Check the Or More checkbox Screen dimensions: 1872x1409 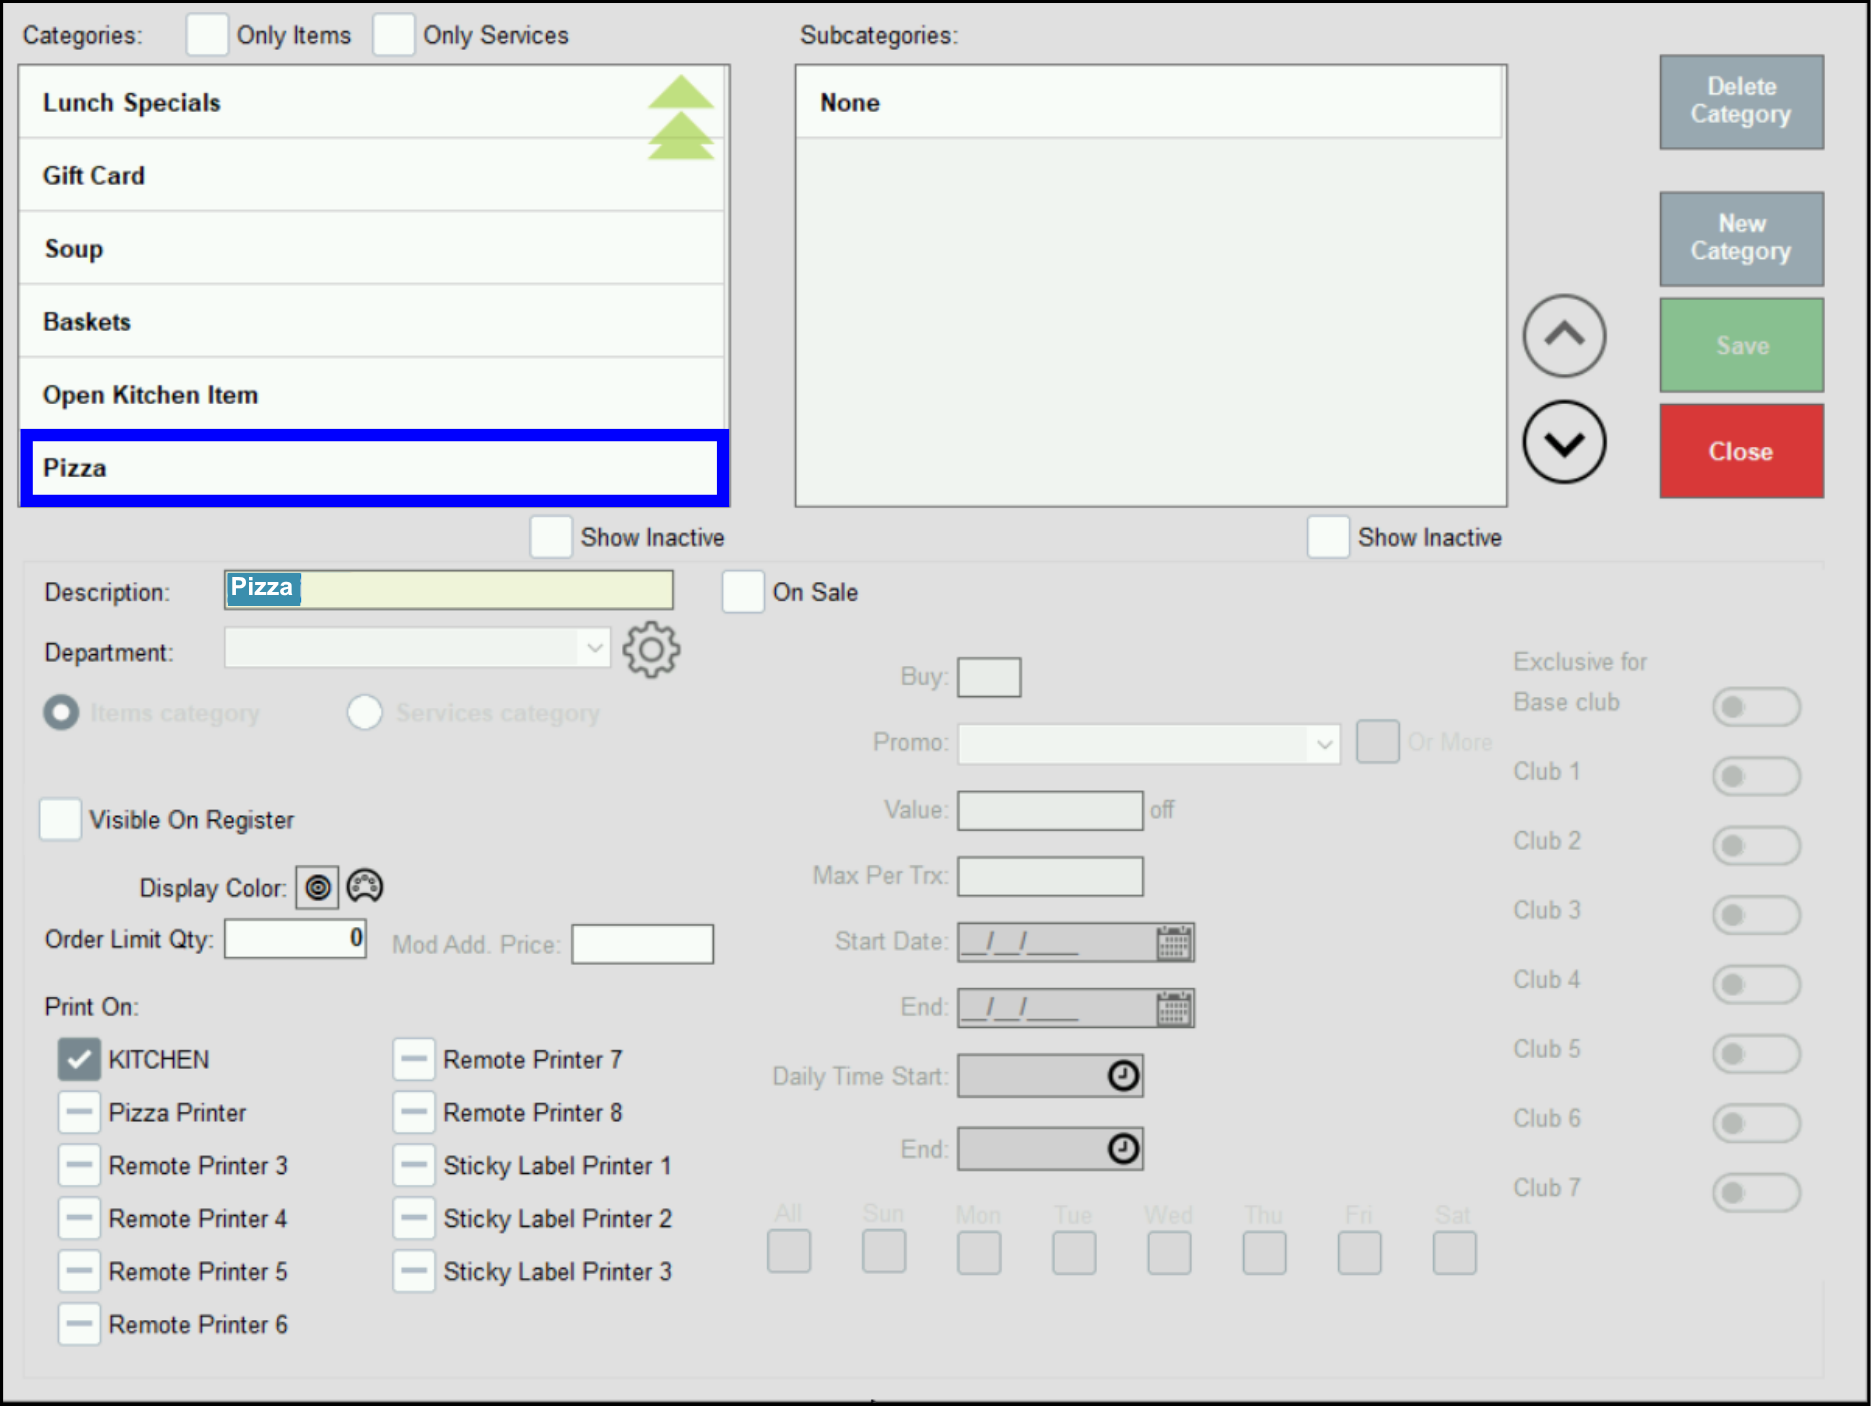point(1377,741)
